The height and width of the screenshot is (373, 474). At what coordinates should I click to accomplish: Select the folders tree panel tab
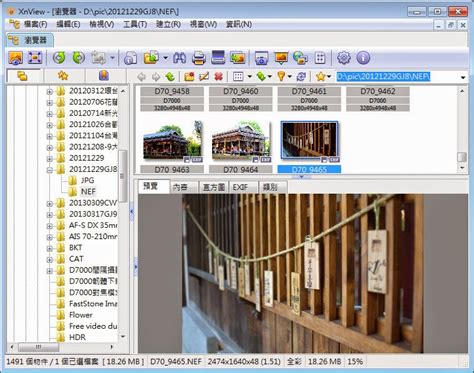point(22,76)
